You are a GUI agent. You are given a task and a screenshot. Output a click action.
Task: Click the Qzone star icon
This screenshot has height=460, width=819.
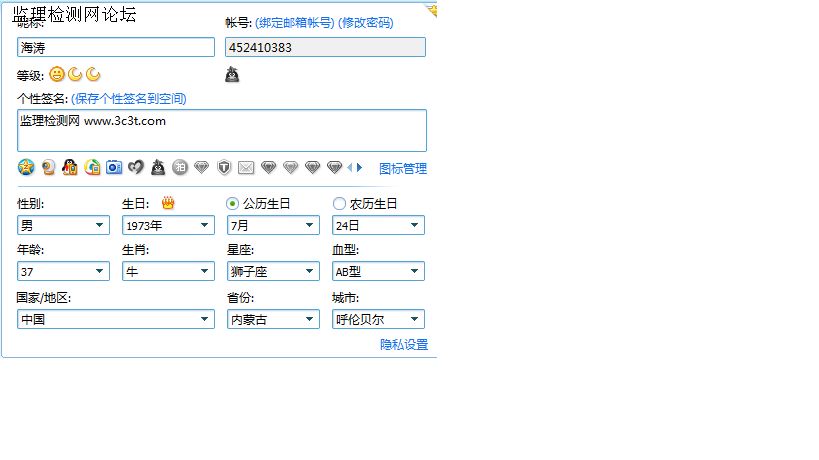(26, 167)
